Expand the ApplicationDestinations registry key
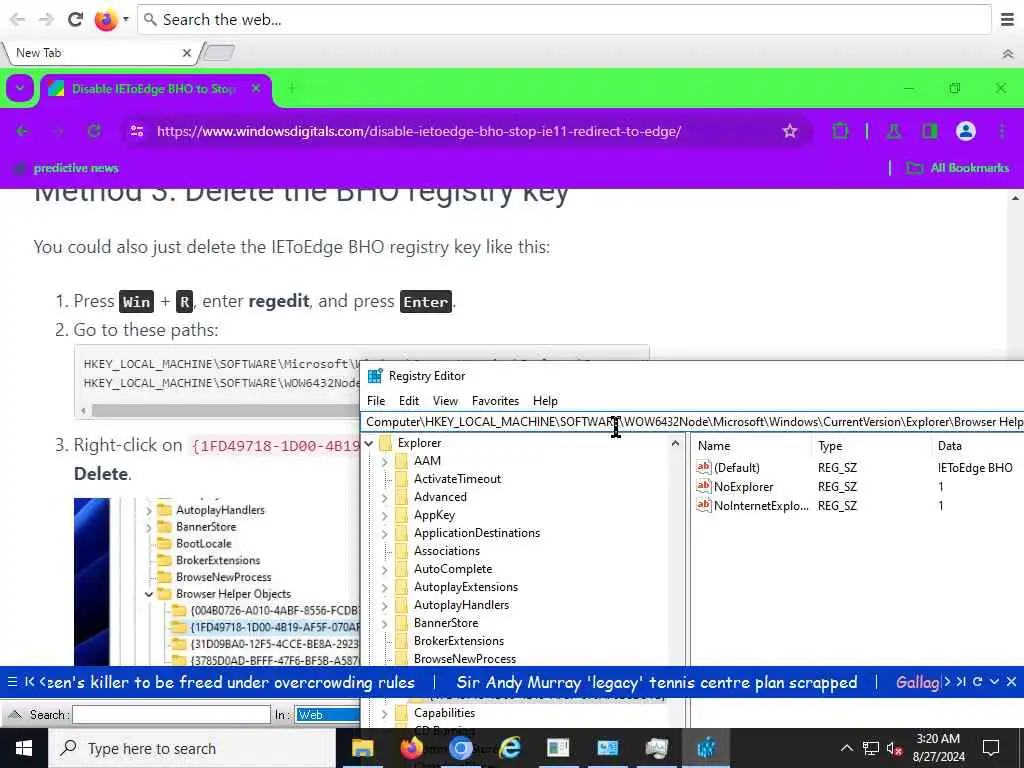 (385, 534)
